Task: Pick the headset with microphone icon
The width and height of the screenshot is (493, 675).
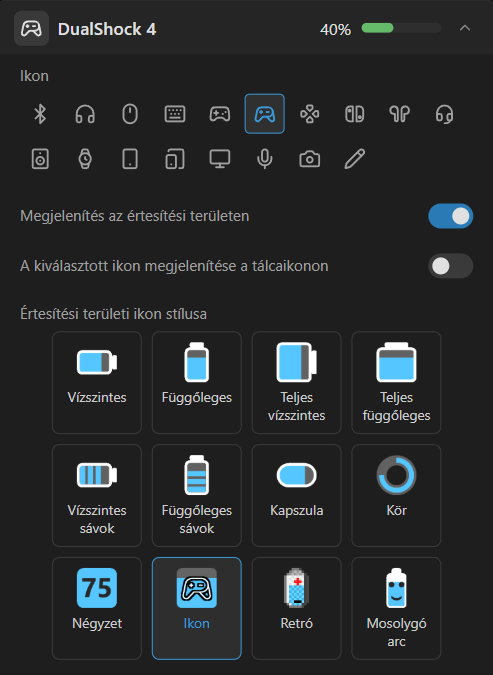Action: [444, 114]
